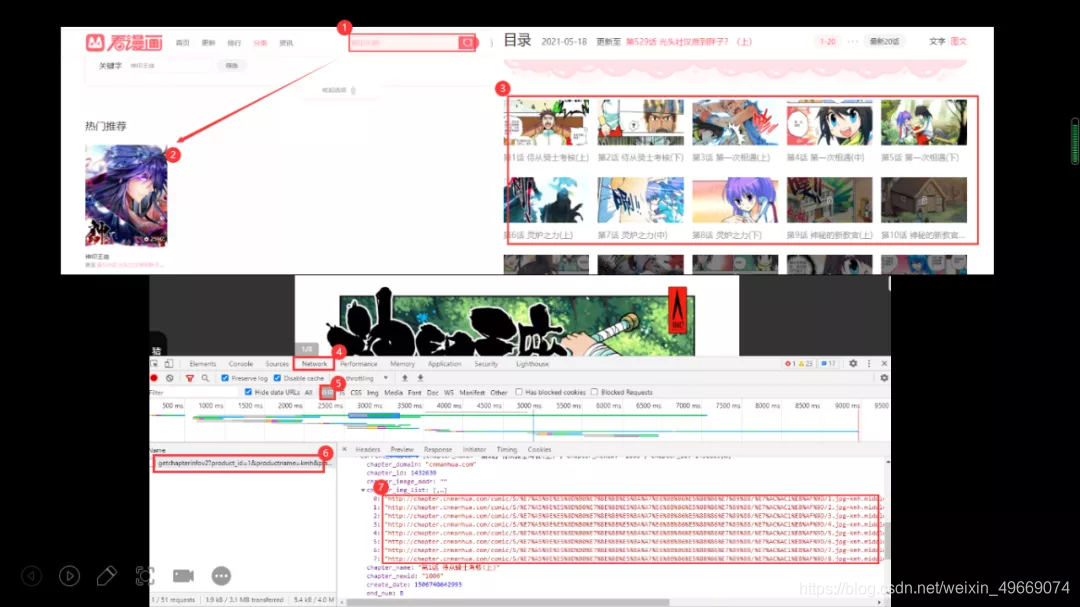Image resolution: width=1080 pixels, height=607 pixels.
Task: Open DevTools settings gear in the tab bar
Action: (x=853, y=364)
